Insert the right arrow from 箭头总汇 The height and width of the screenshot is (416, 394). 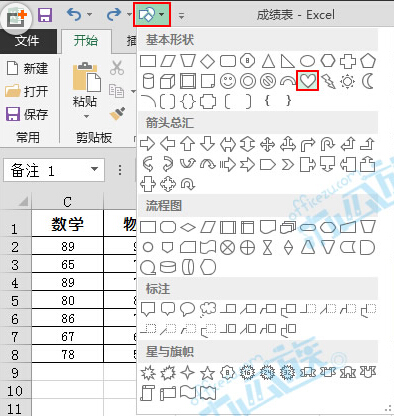[147, 144]
